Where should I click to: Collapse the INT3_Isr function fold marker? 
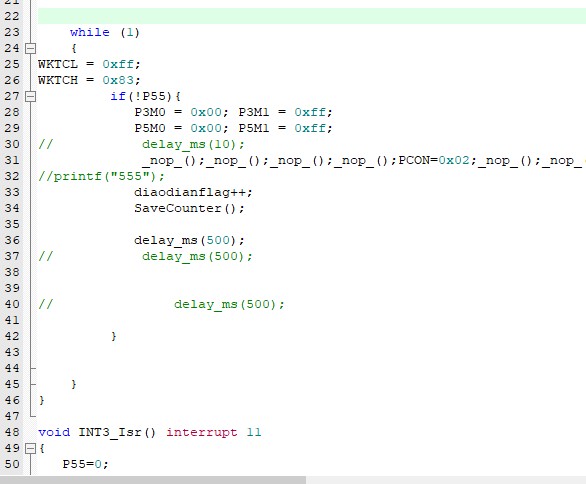[30, 448]
